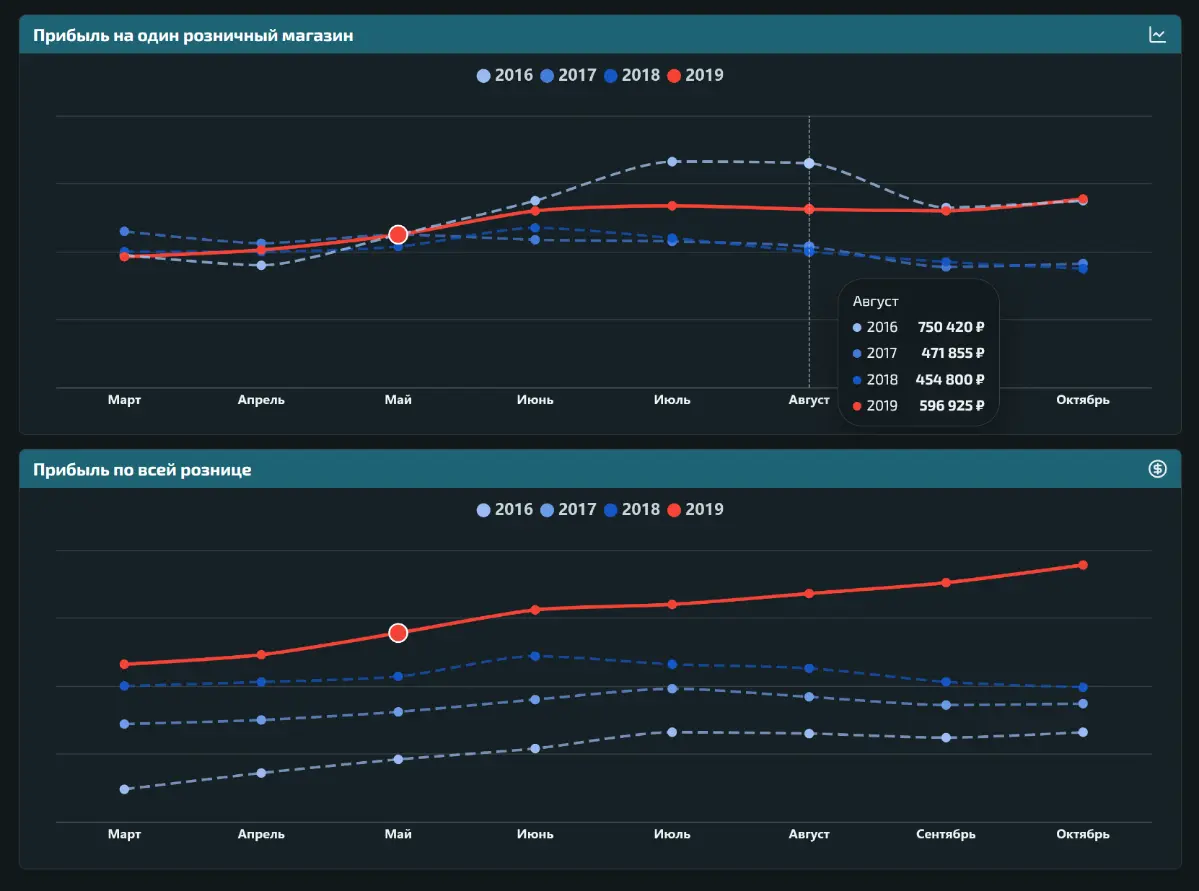Click the tooltip value '750 420 ₽'
The image size is (1199, 891).
click(x=950, y=327)
